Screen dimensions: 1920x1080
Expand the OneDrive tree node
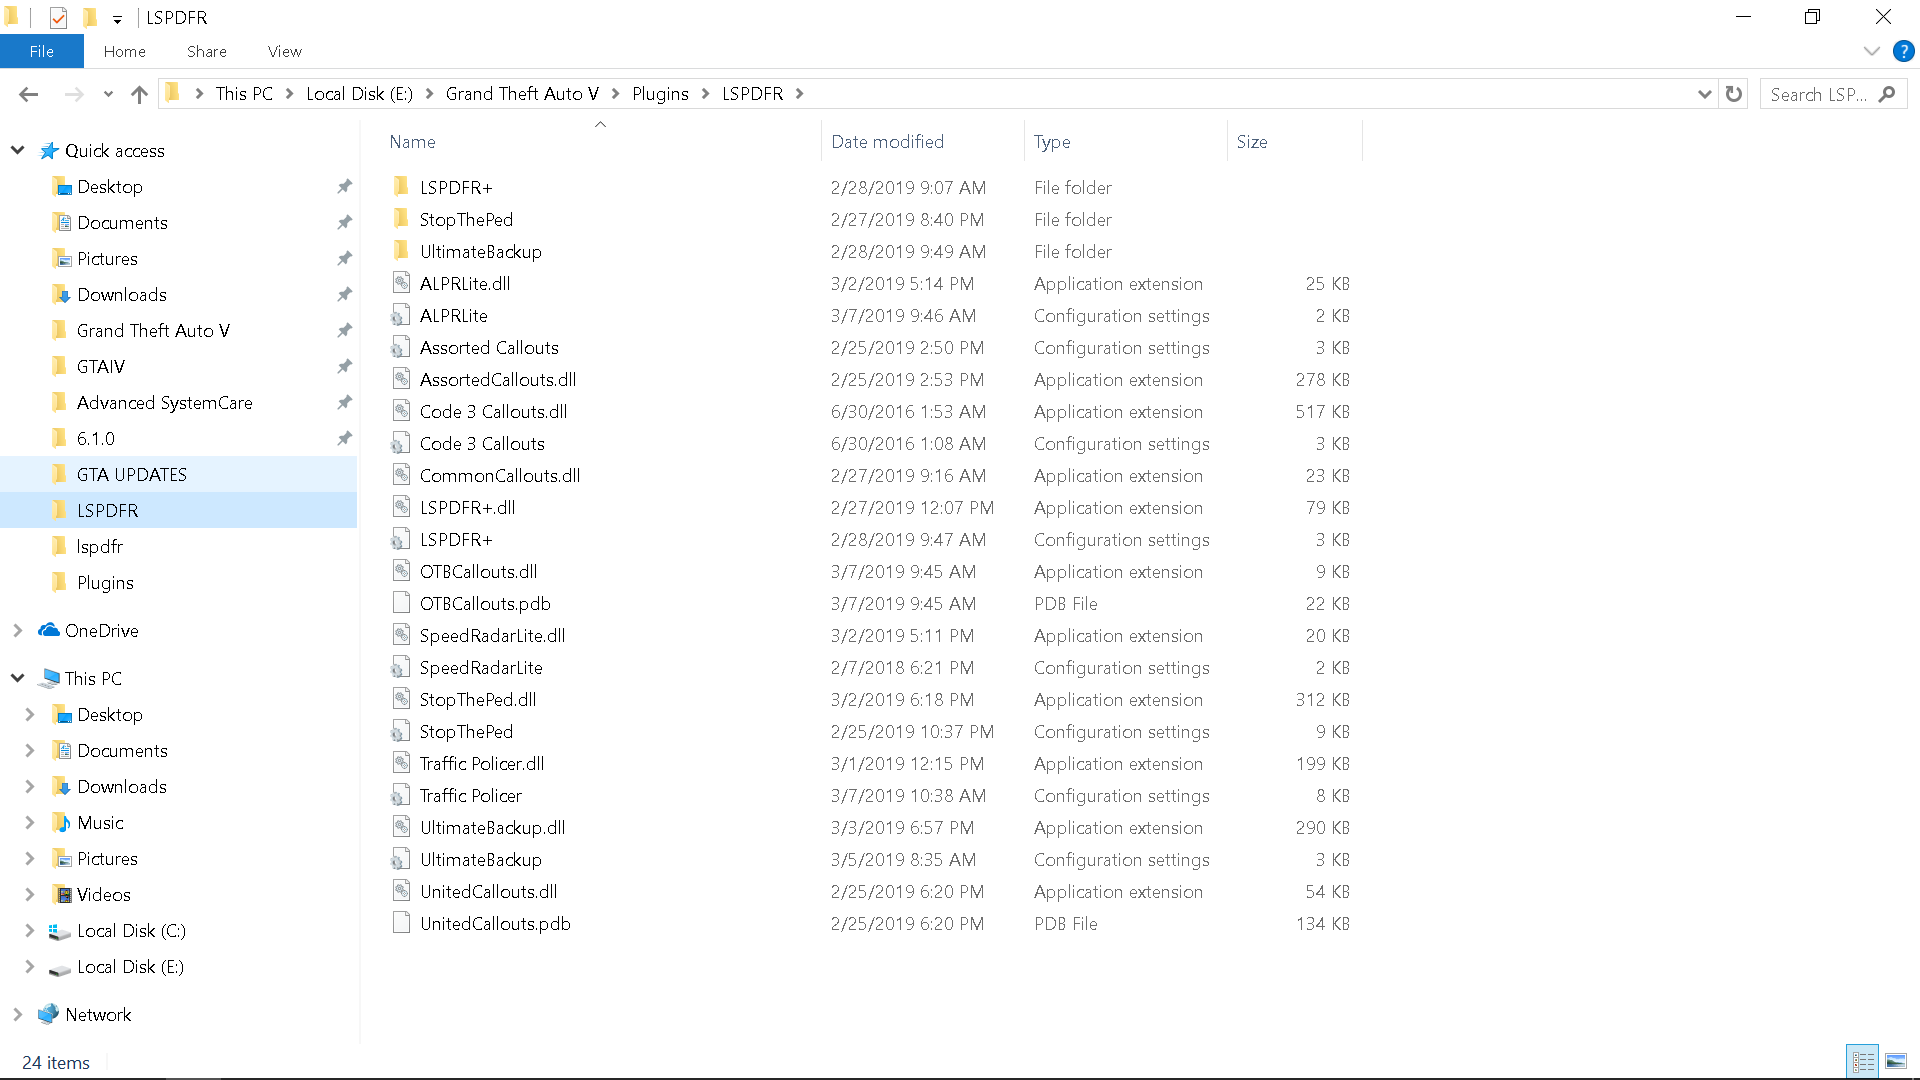coord(18,630)
